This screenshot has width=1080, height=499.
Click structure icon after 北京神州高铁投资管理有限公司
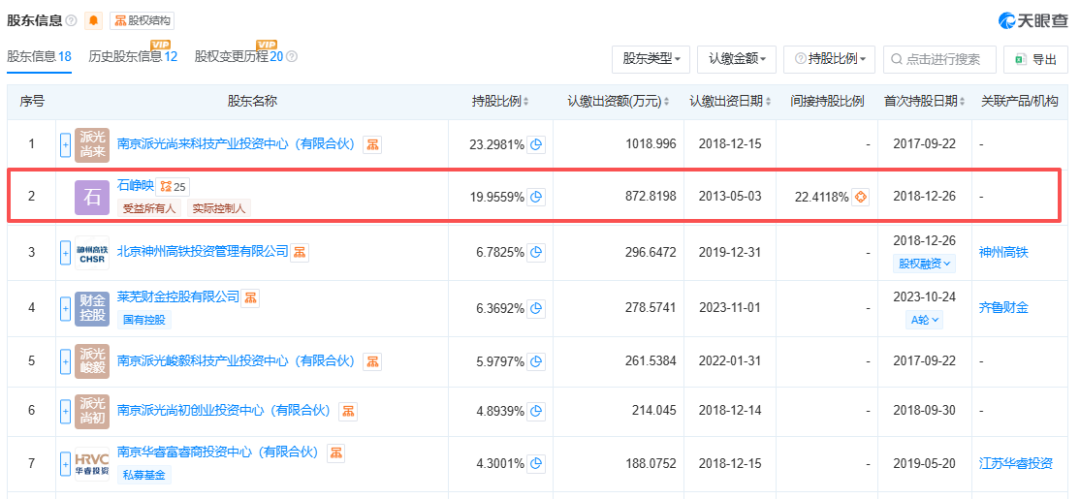300,253
